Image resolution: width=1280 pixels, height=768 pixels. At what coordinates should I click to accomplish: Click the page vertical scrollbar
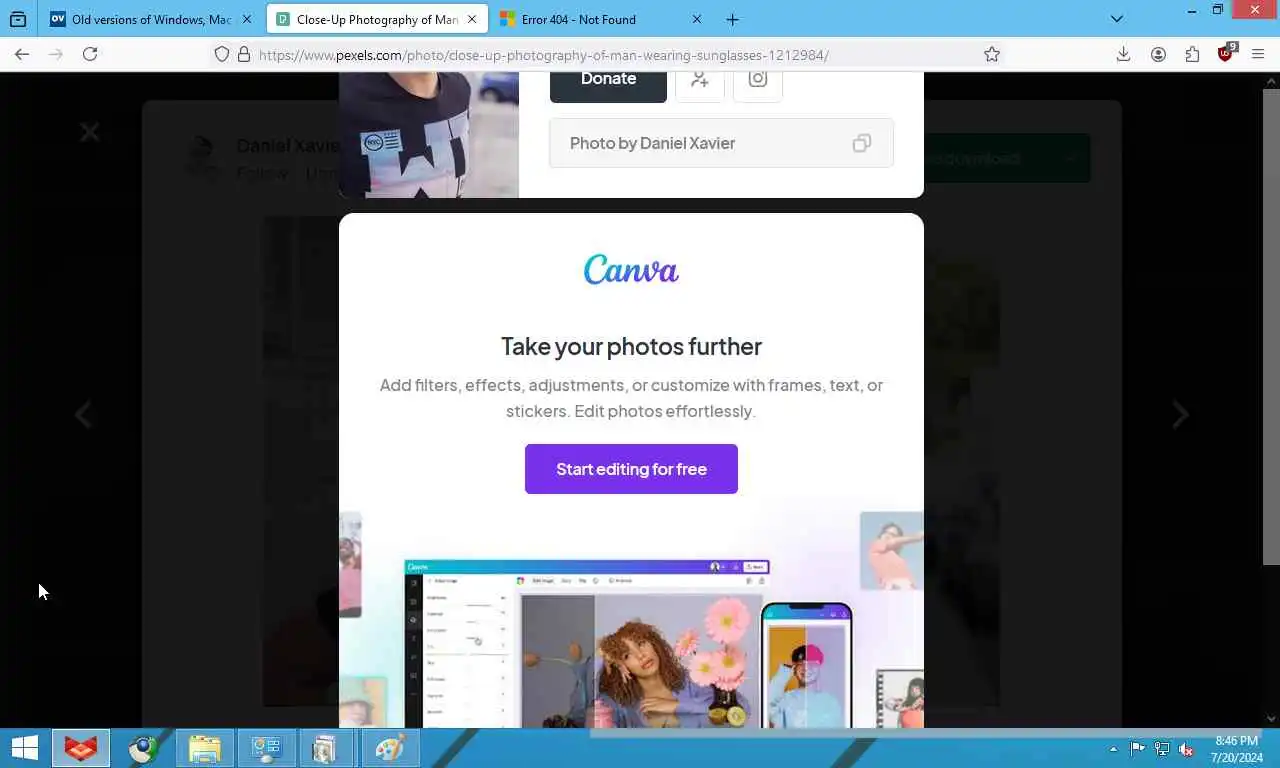[x=1271, y=327]
